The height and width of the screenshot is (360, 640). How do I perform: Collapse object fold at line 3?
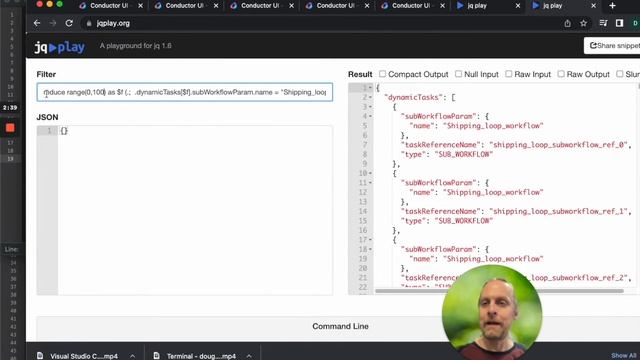[370, 107]
